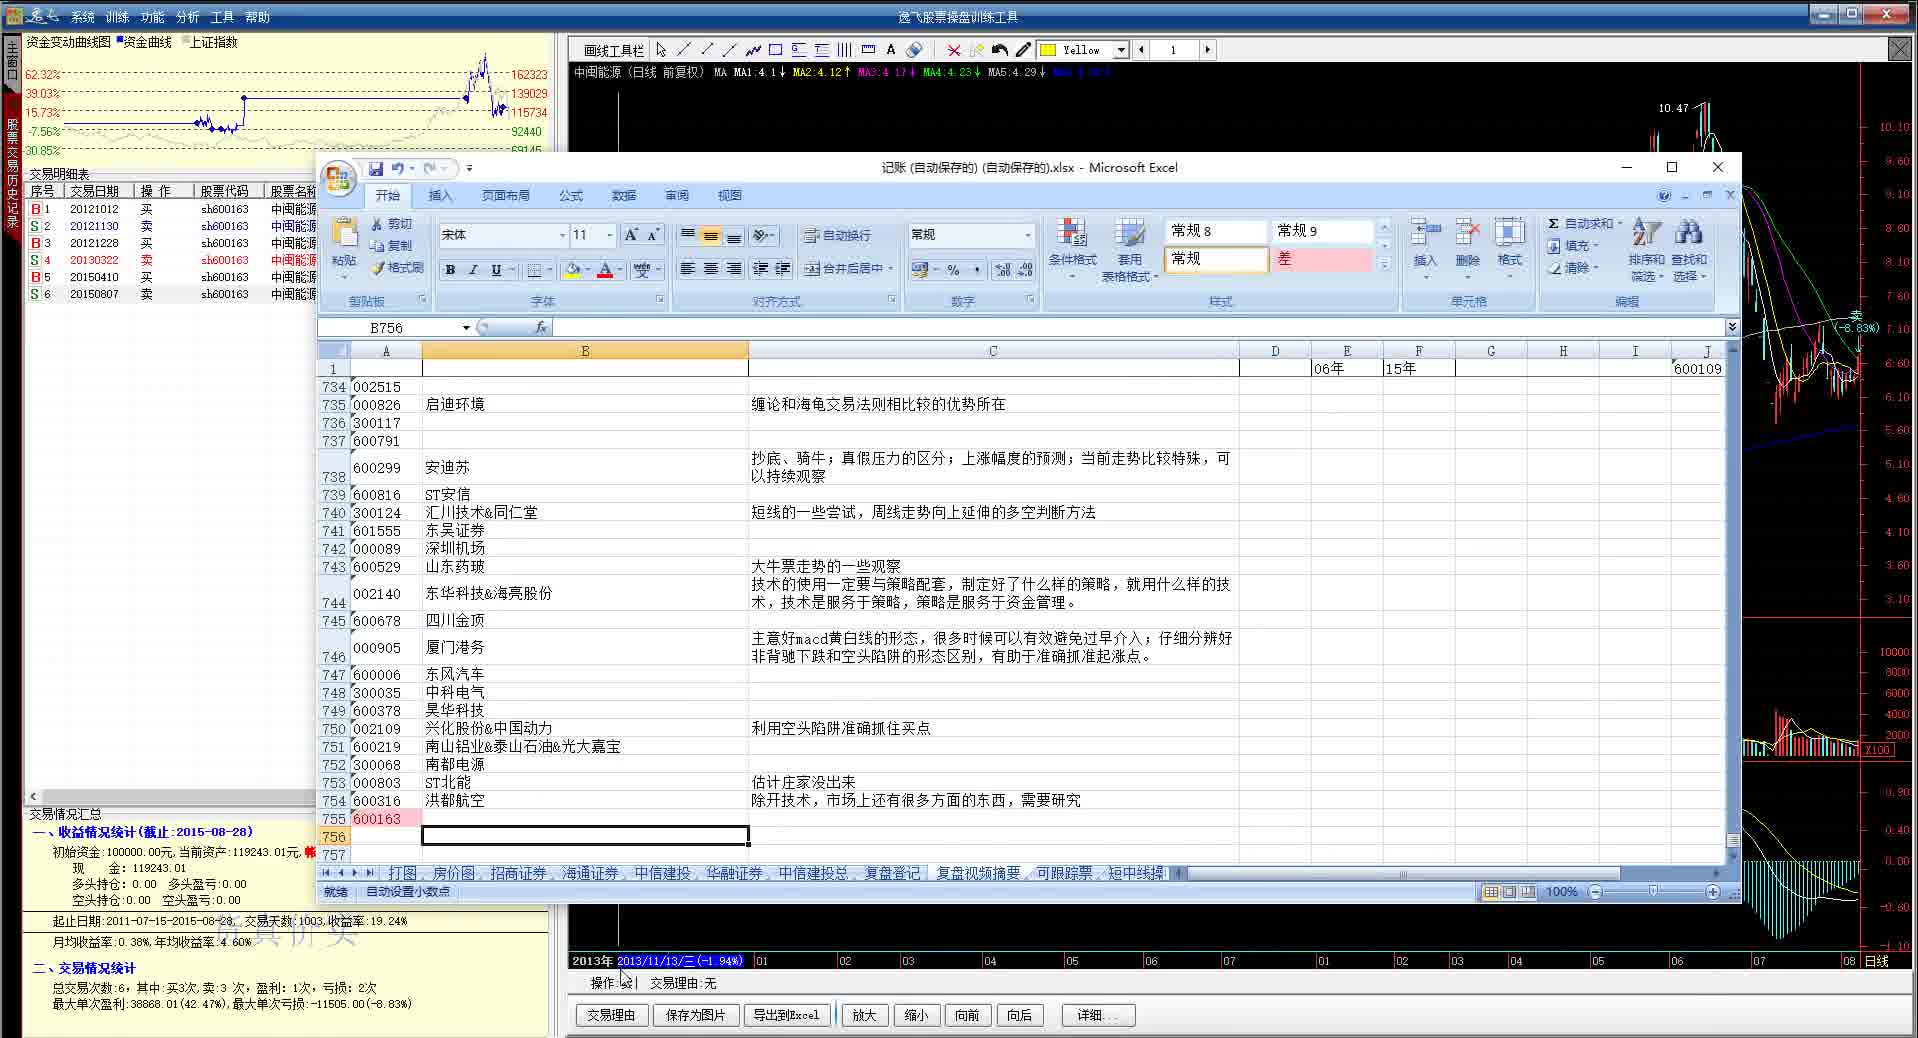Toggle middle vertical alignment button
1918x1038 pixels.
point(710,236)
